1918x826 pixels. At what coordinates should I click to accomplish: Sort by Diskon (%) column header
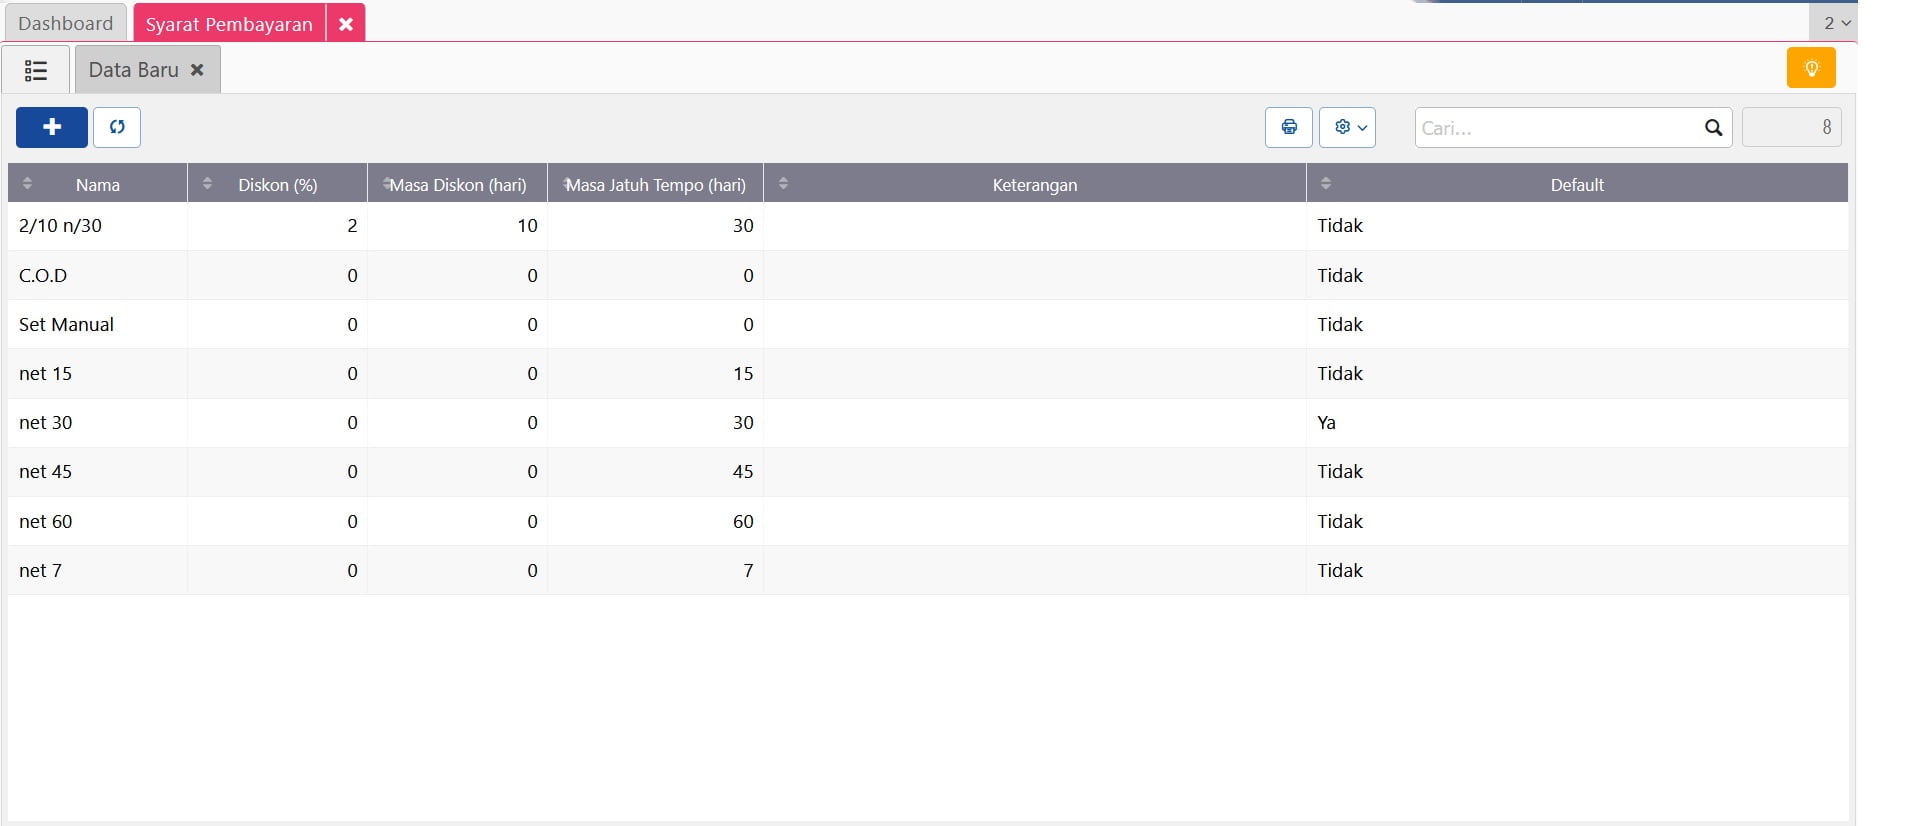(277, 185)
